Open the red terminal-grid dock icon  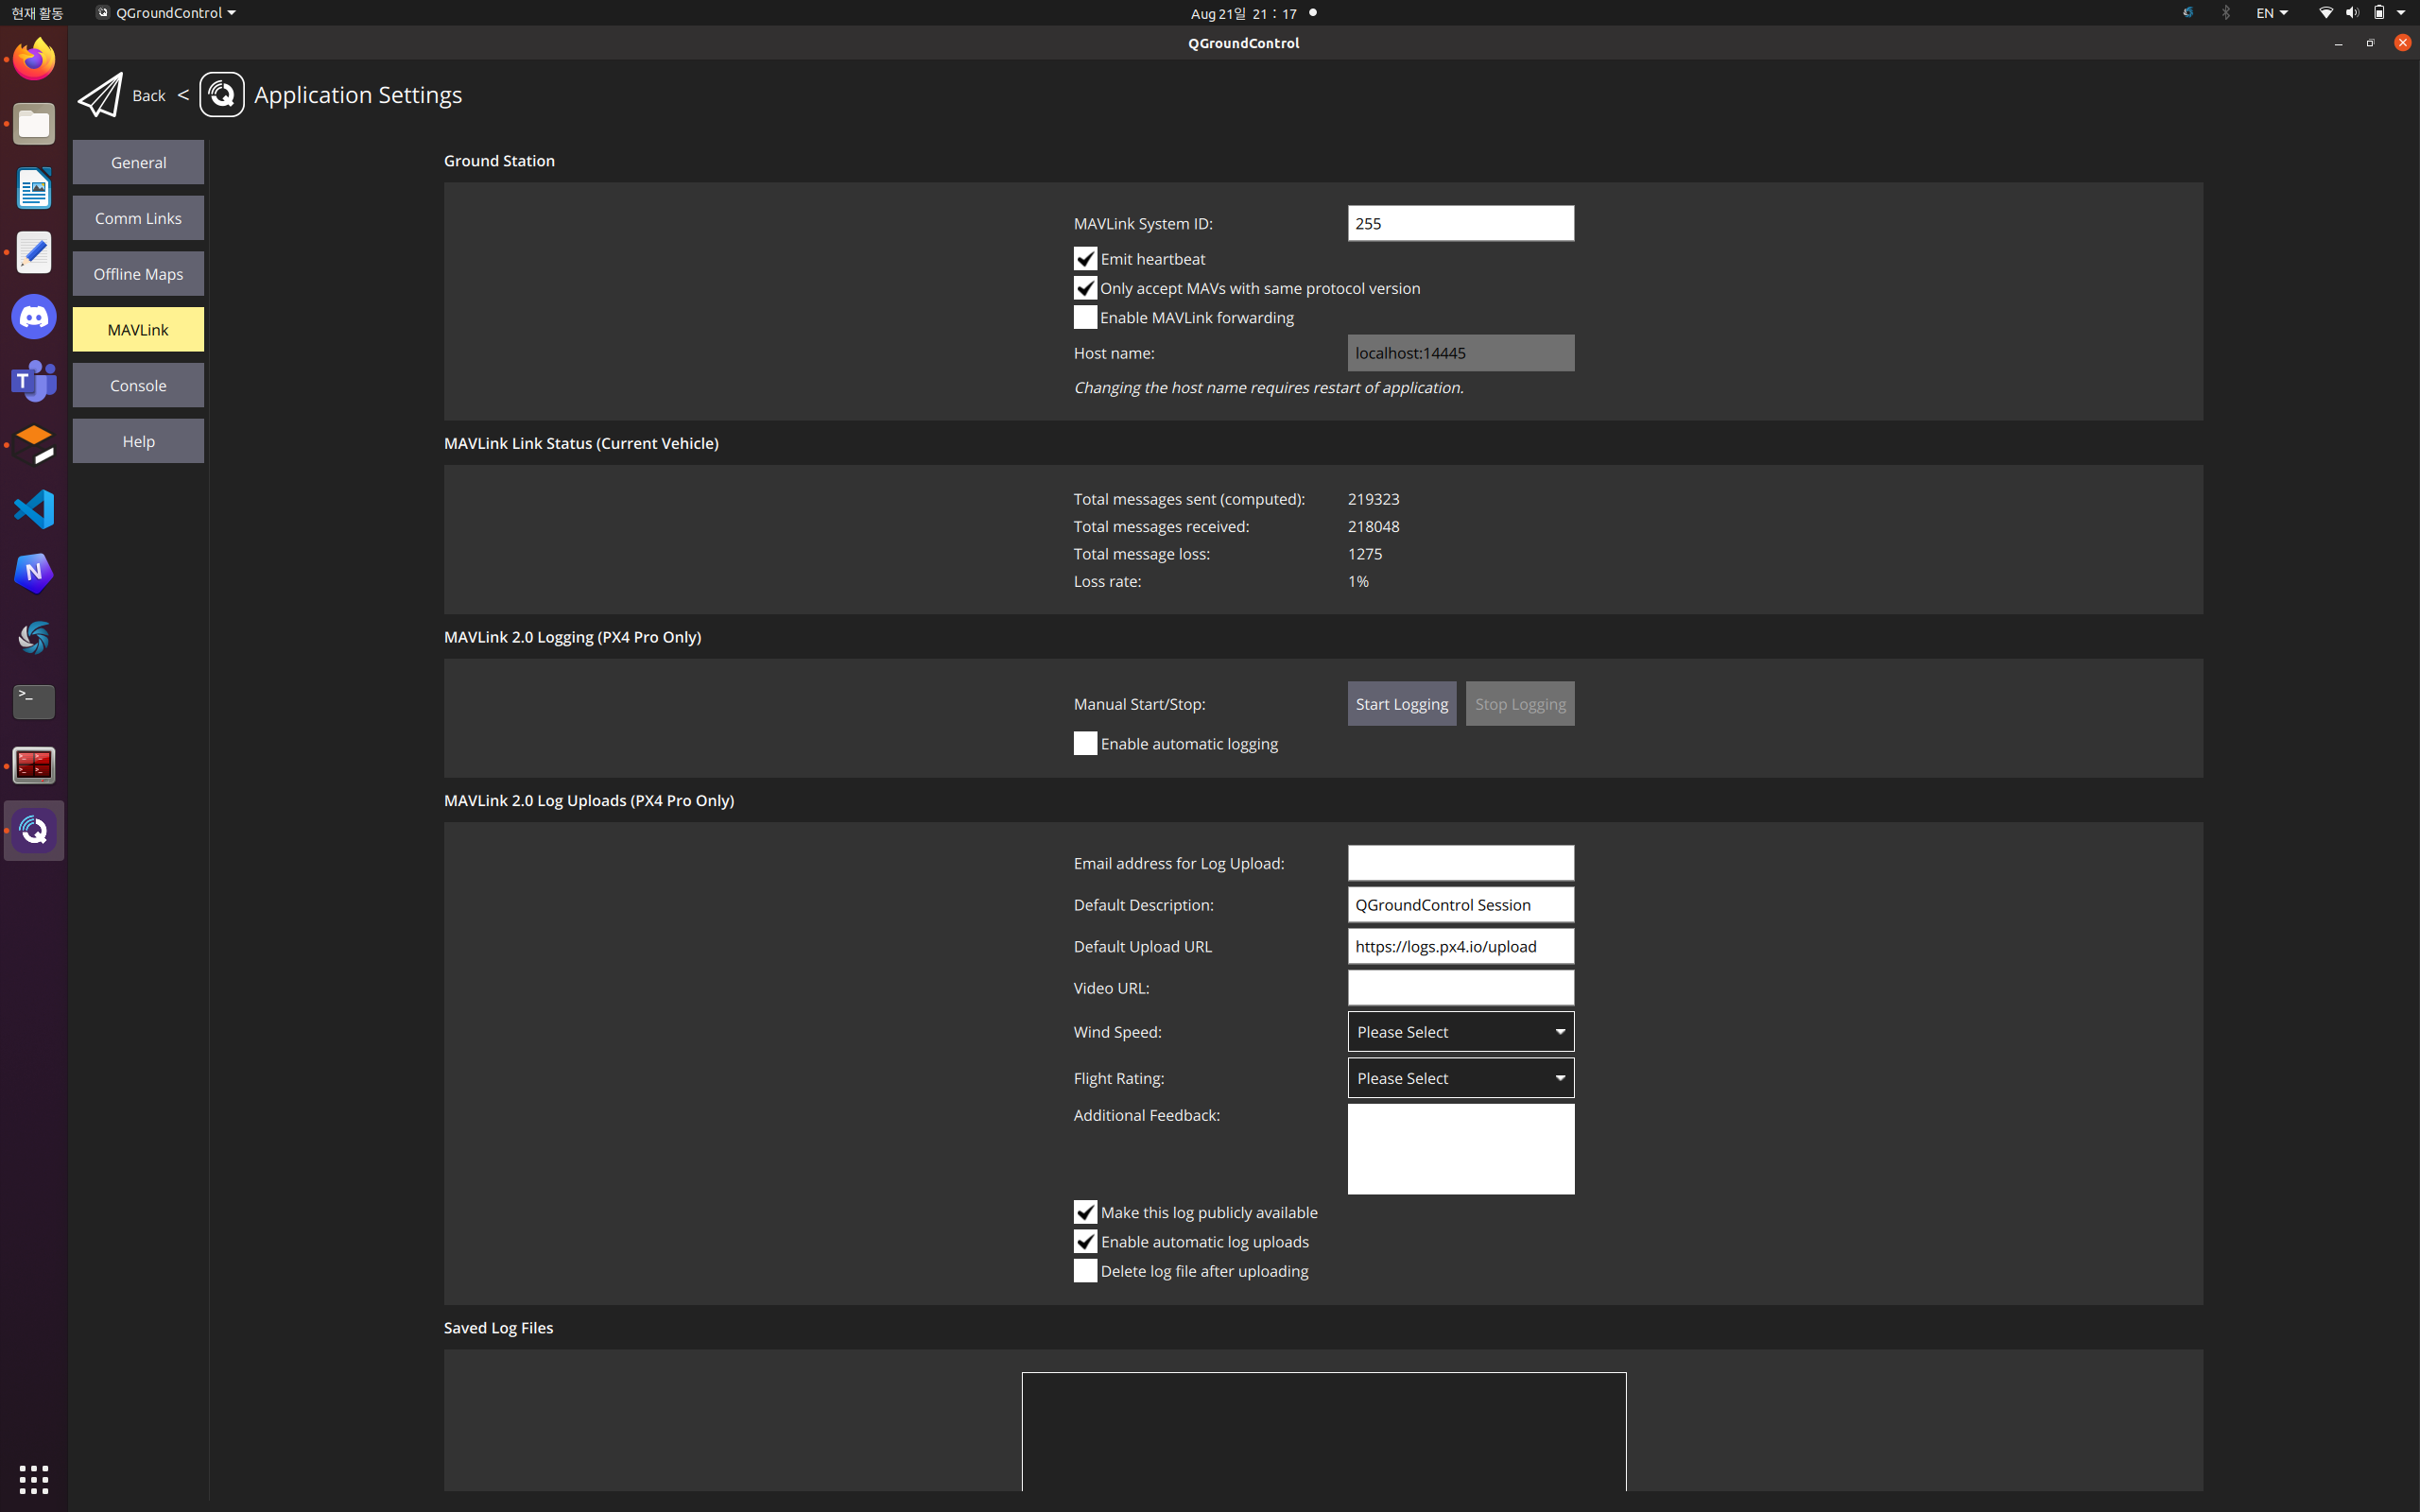34,766
